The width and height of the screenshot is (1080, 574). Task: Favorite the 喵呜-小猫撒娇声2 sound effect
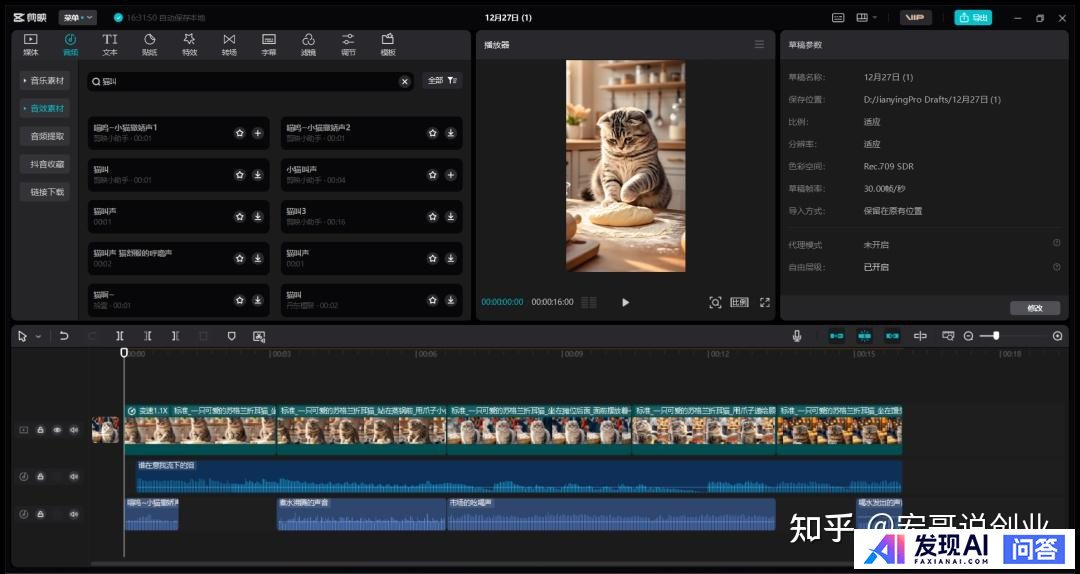(433, 133)
